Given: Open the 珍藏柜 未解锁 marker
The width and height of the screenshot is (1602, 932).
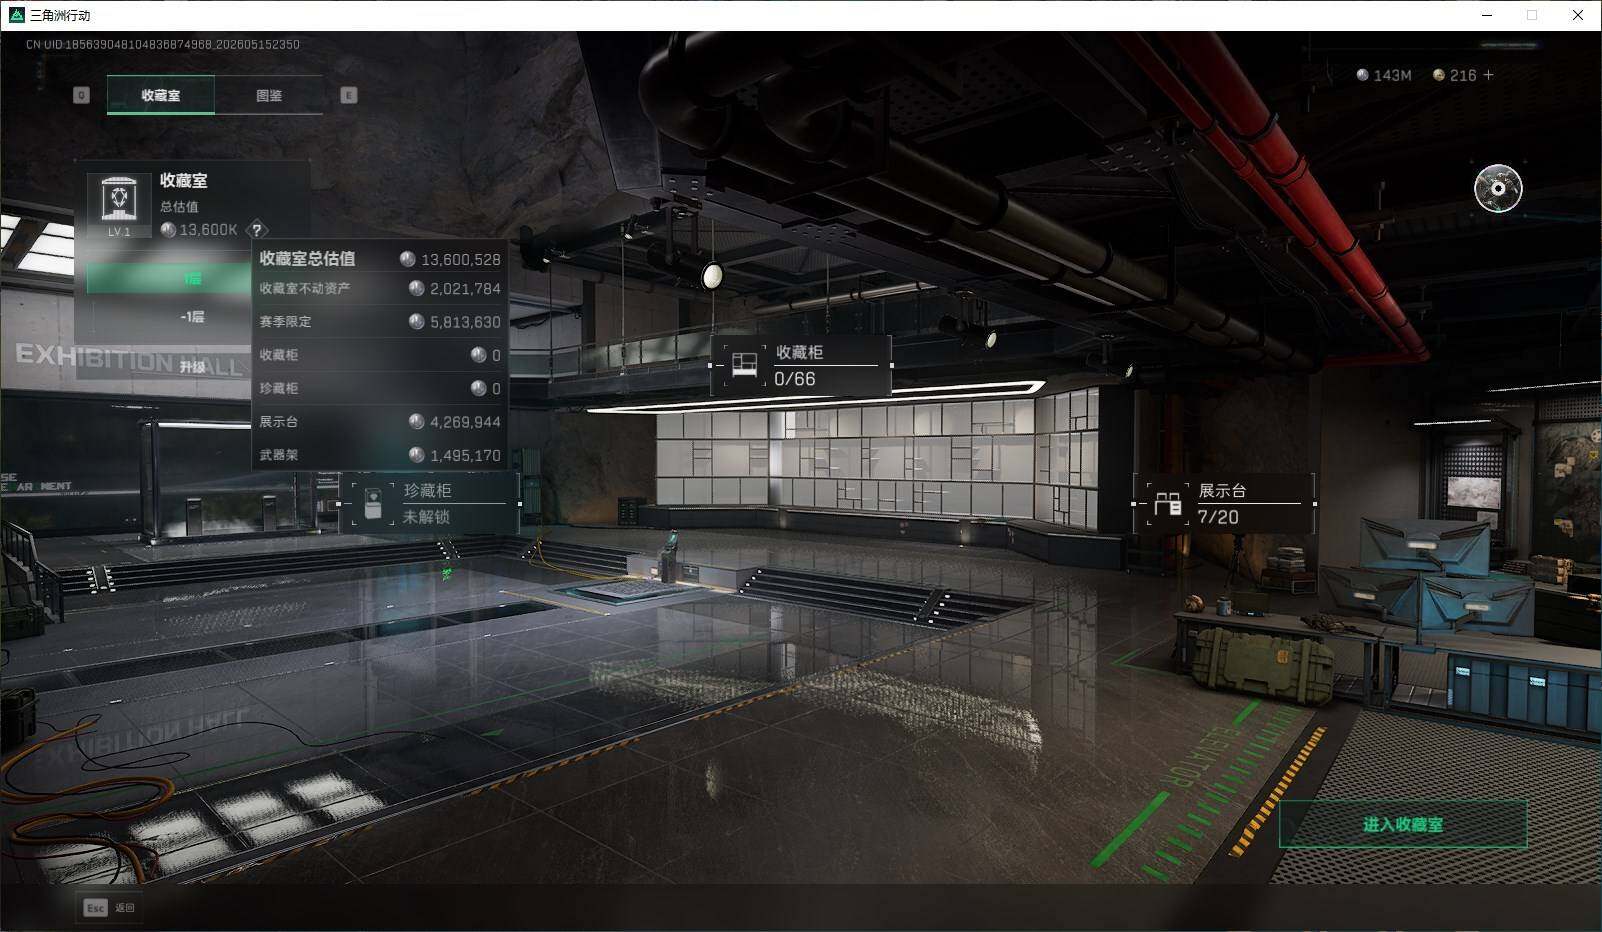Looking at the screenshot, I should pos(430,503).
